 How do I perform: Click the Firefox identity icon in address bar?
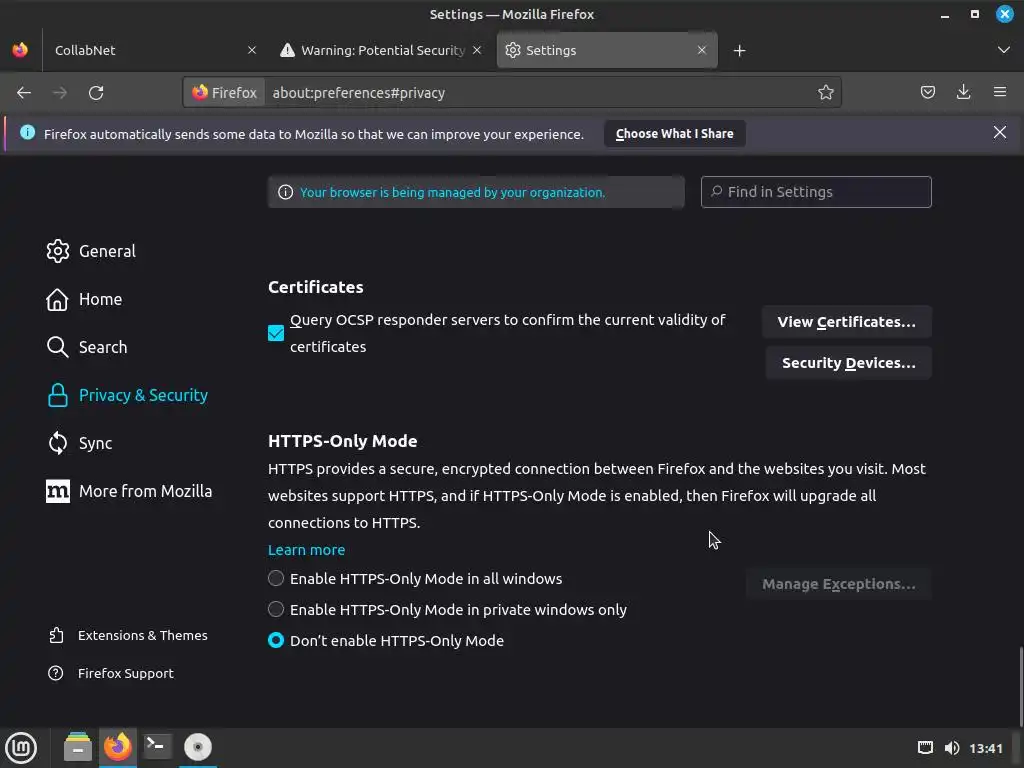click(225, 93)
